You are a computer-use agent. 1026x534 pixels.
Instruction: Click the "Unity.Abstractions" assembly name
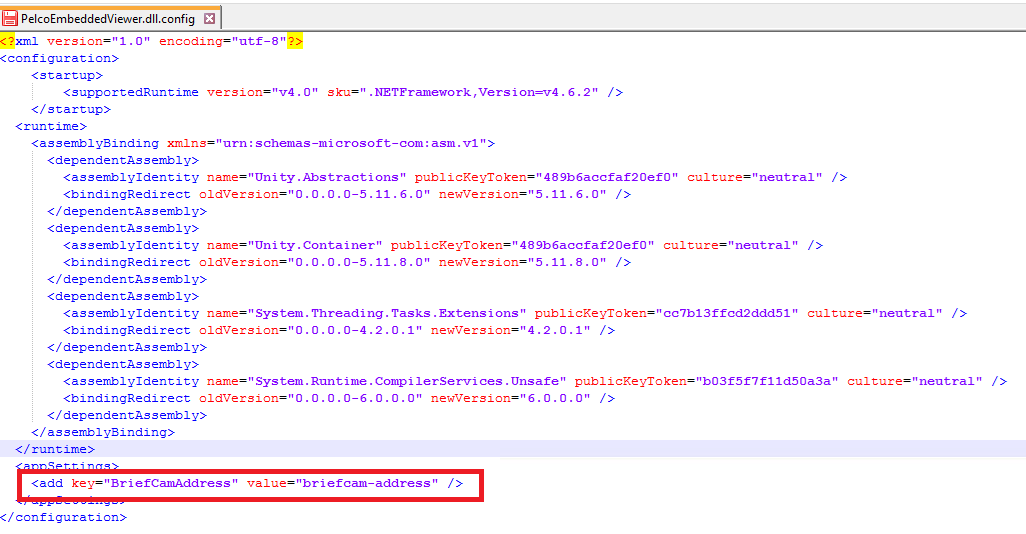(327, 177)
